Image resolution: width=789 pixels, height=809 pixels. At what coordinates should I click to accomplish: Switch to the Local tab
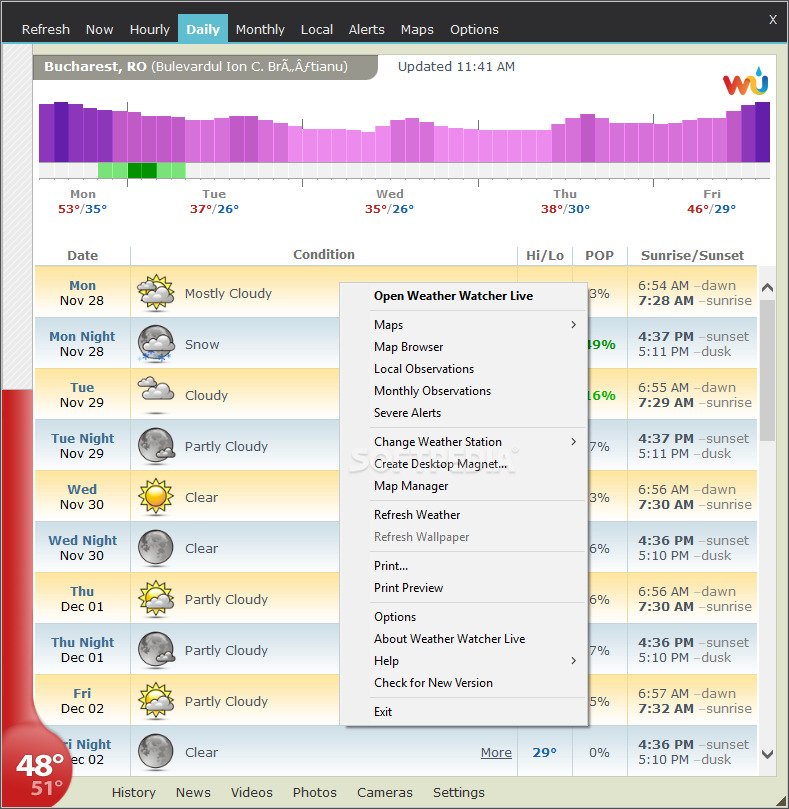coord(317,29)
